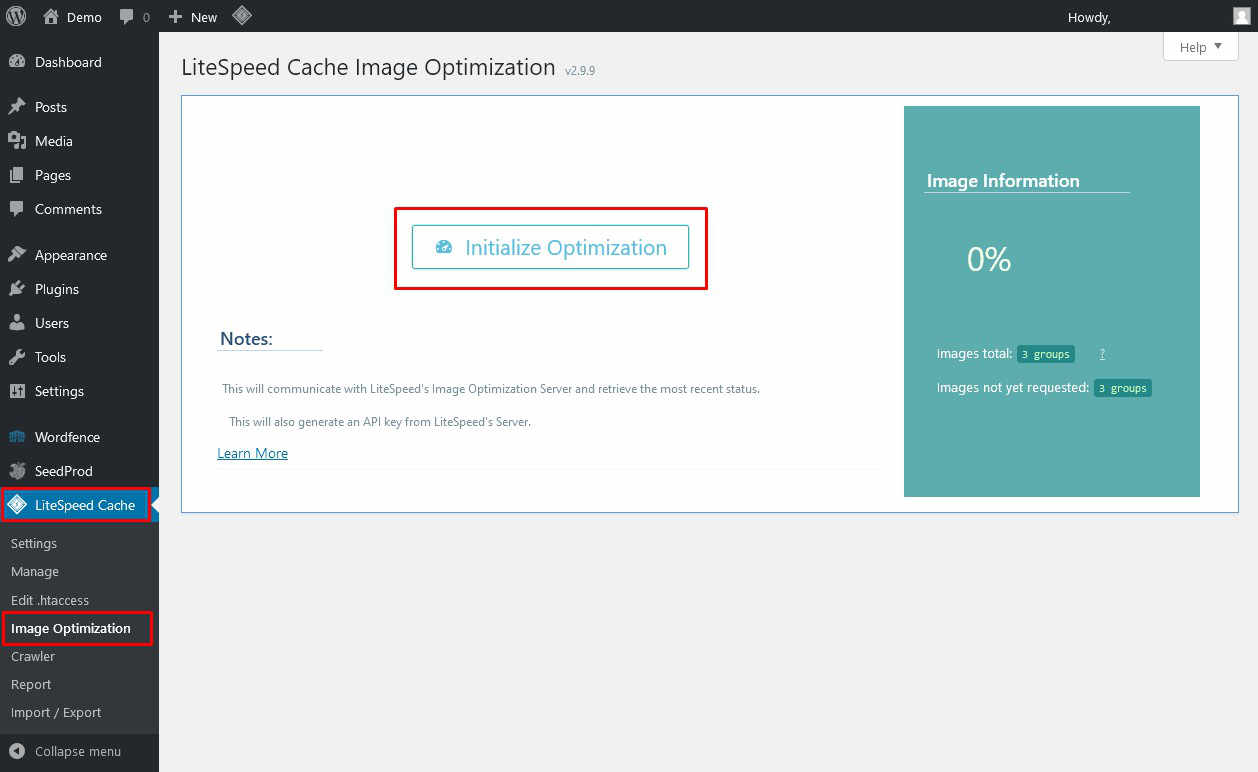Screen dimensions: 1258x772
Task: Click the Tools wrench icon
Action: pos(17,357)
